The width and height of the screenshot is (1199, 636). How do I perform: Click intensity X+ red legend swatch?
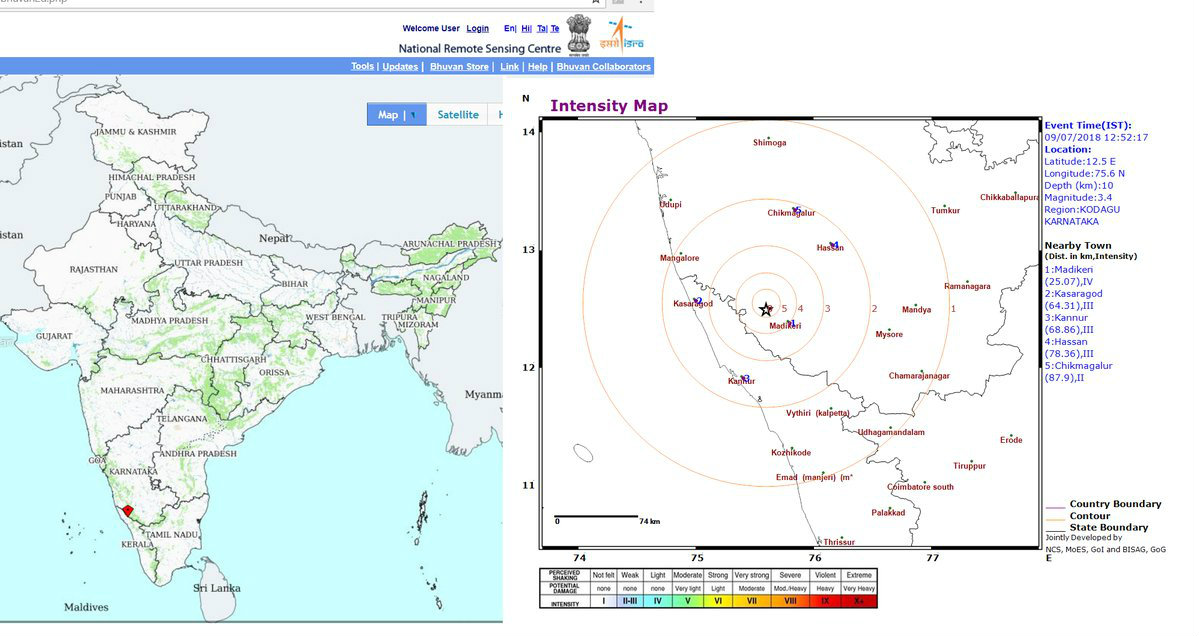[859, 602]
